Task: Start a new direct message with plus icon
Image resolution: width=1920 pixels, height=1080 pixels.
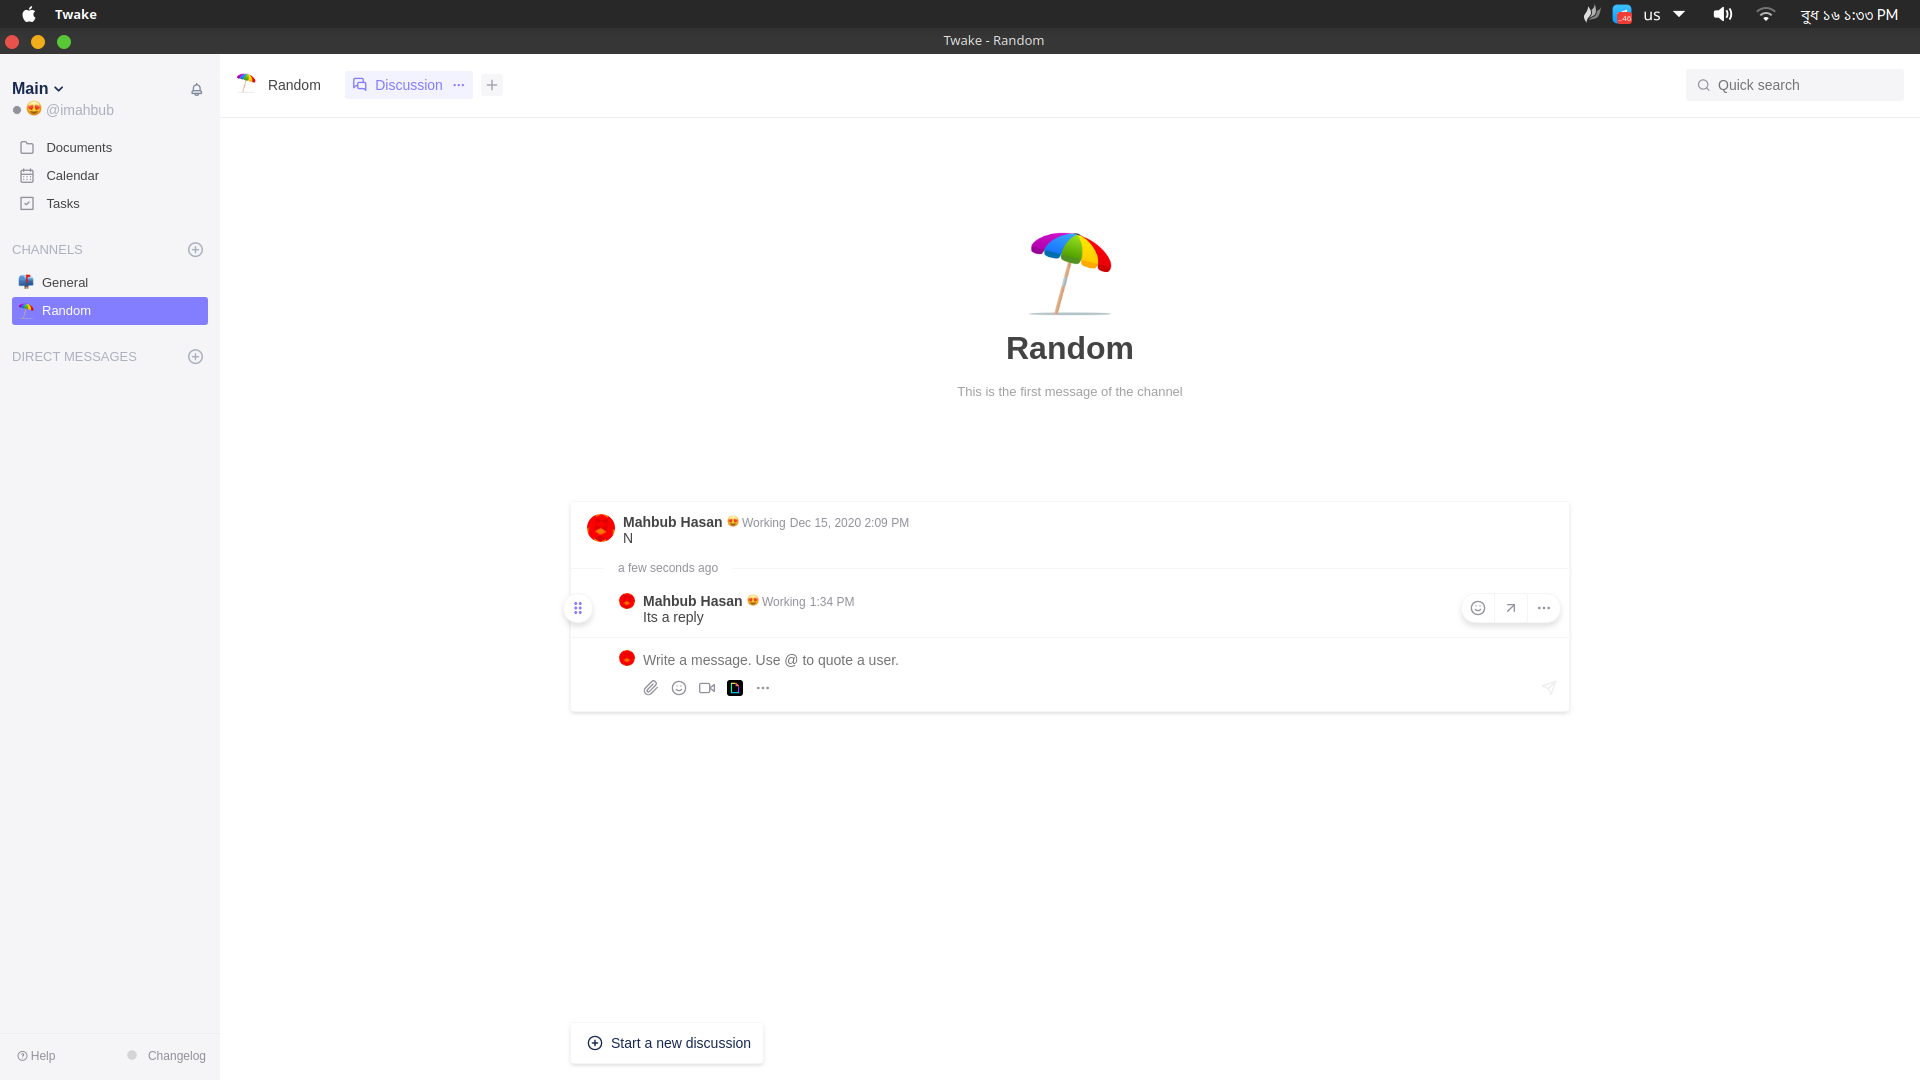Action: 196,357
